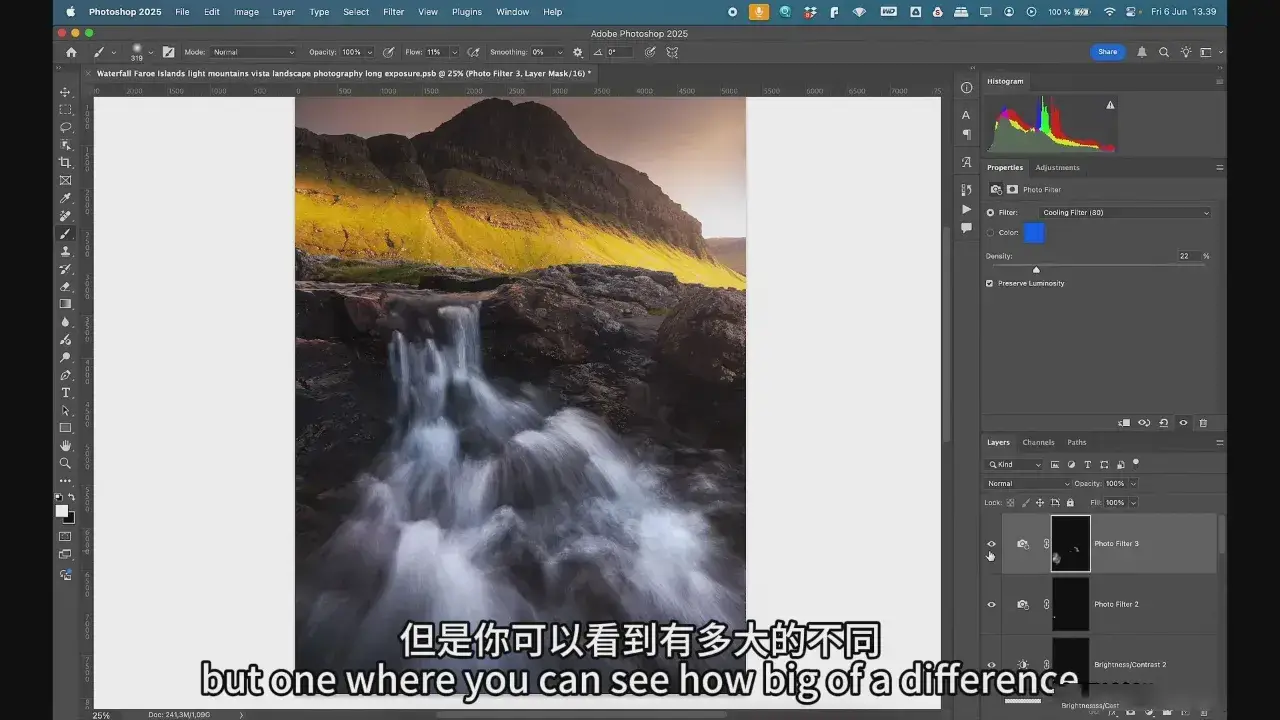Select the Rectangular Marquee tool
The height and width of the screenshot is (720, 1280).
point(66,109)
